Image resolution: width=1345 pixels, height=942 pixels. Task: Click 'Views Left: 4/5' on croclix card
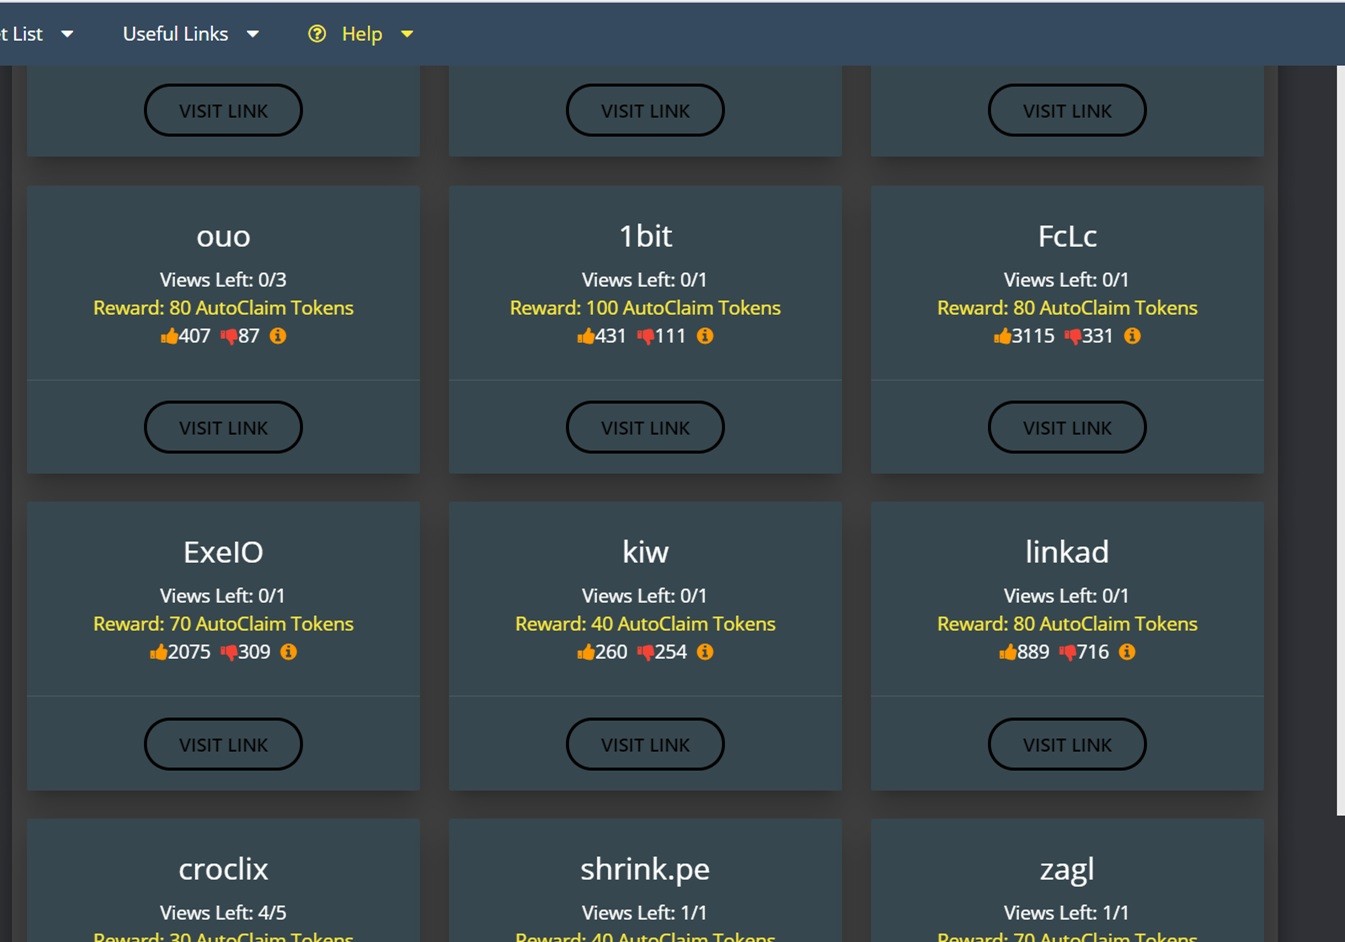[x=223, y=913]
